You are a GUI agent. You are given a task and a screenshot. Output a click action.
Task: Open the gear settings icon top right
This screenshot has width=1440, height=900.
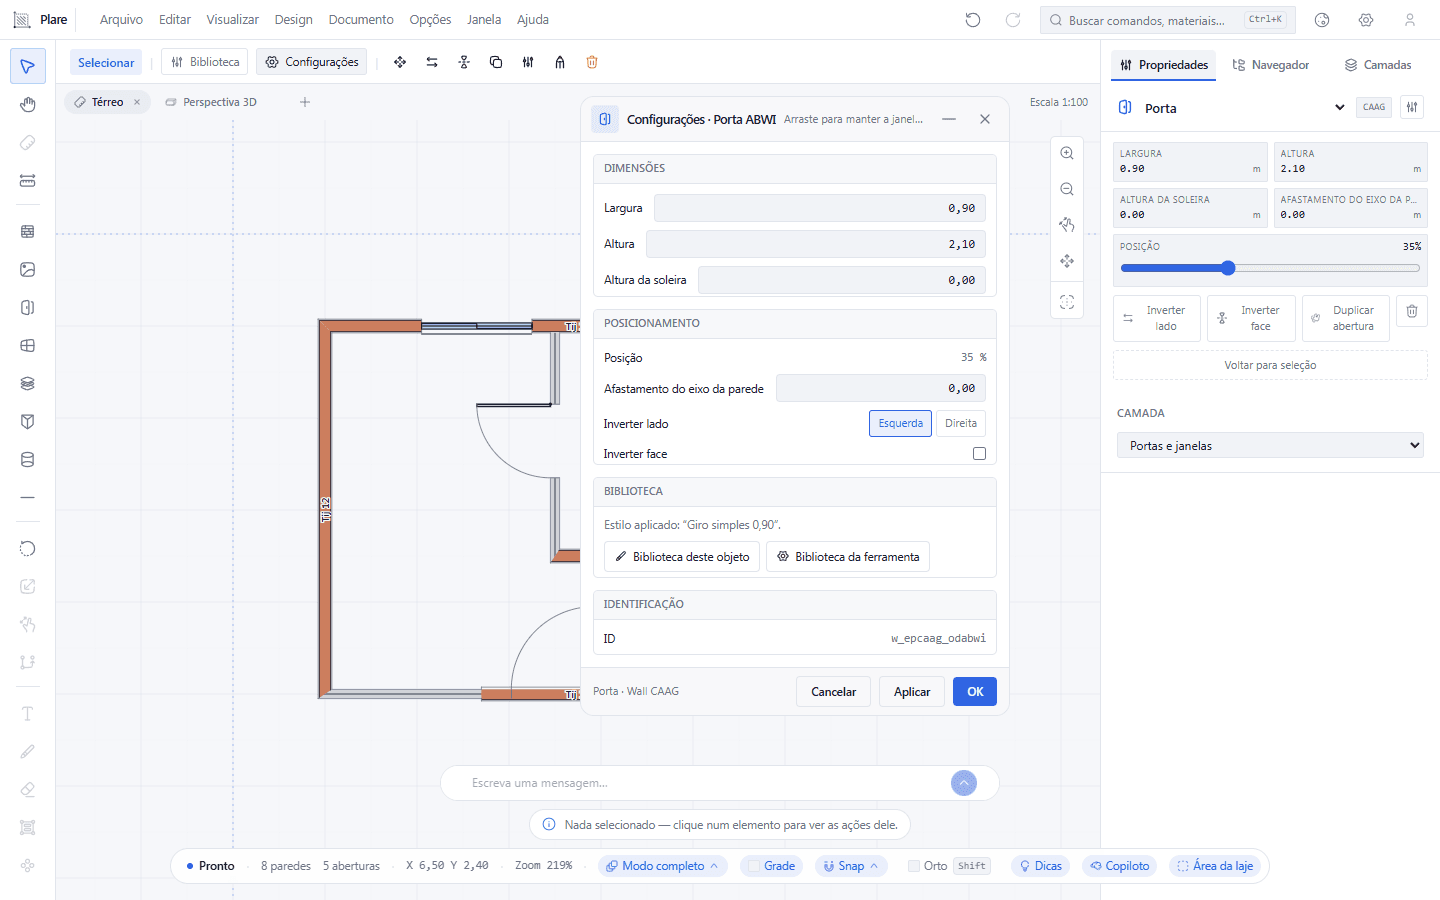click(1366, 20)
